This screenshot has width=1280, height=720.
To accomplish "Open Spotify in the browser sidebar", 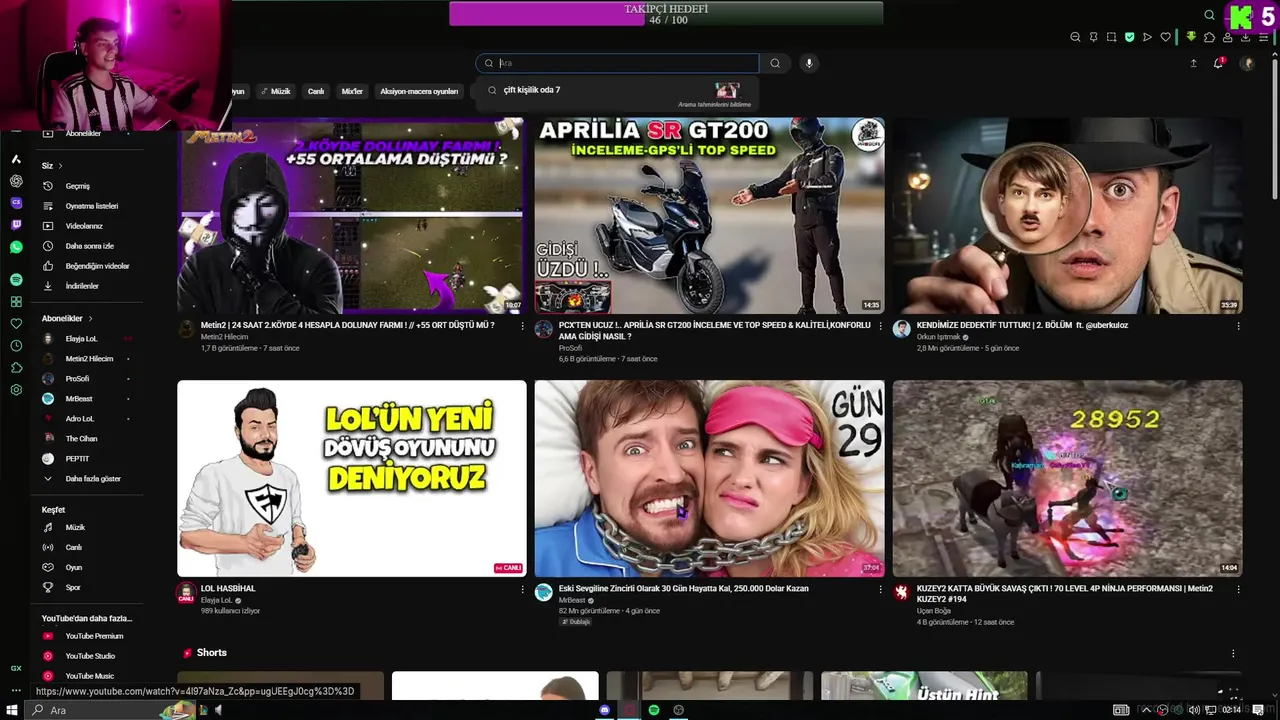I will tap(16, 280).
